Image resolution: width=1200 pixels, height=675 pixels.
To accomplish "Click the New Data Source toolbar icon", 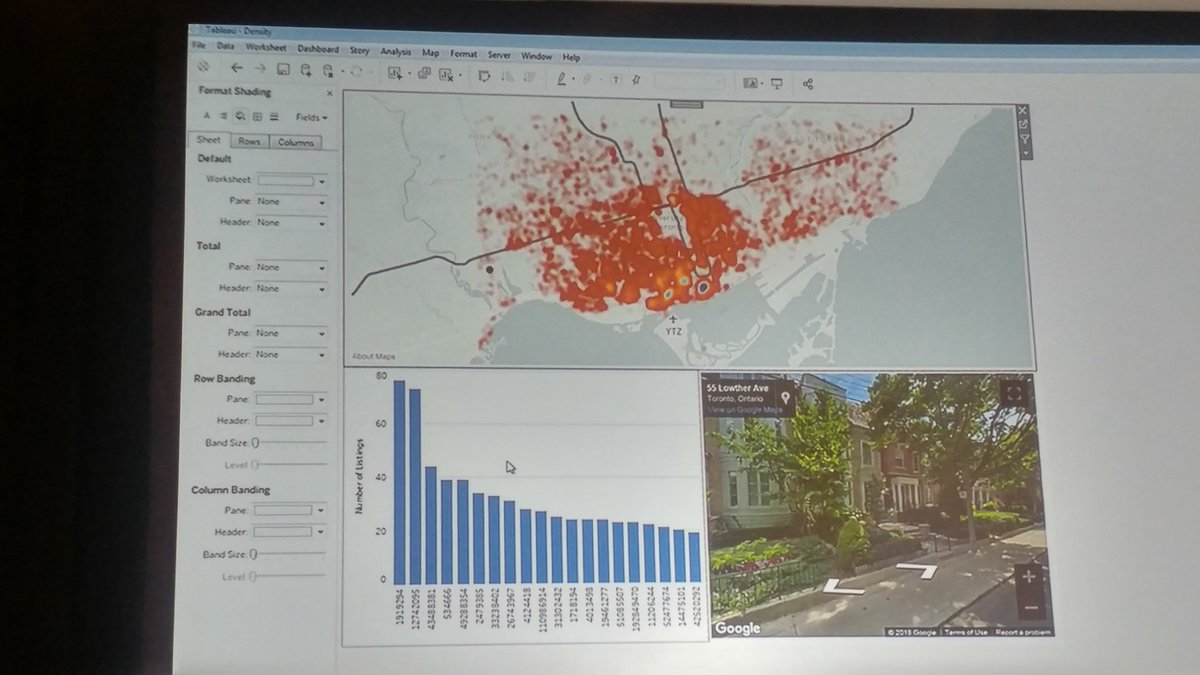I will (x=306, y=70).
